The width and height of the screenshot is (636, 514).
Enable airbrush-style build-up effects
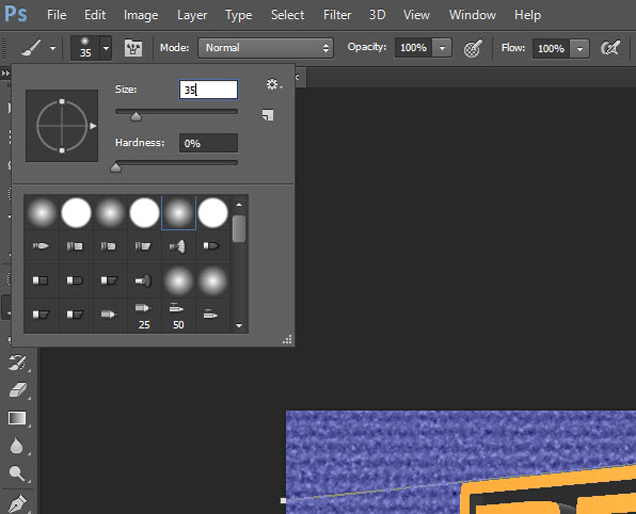(x=608, y=48)
